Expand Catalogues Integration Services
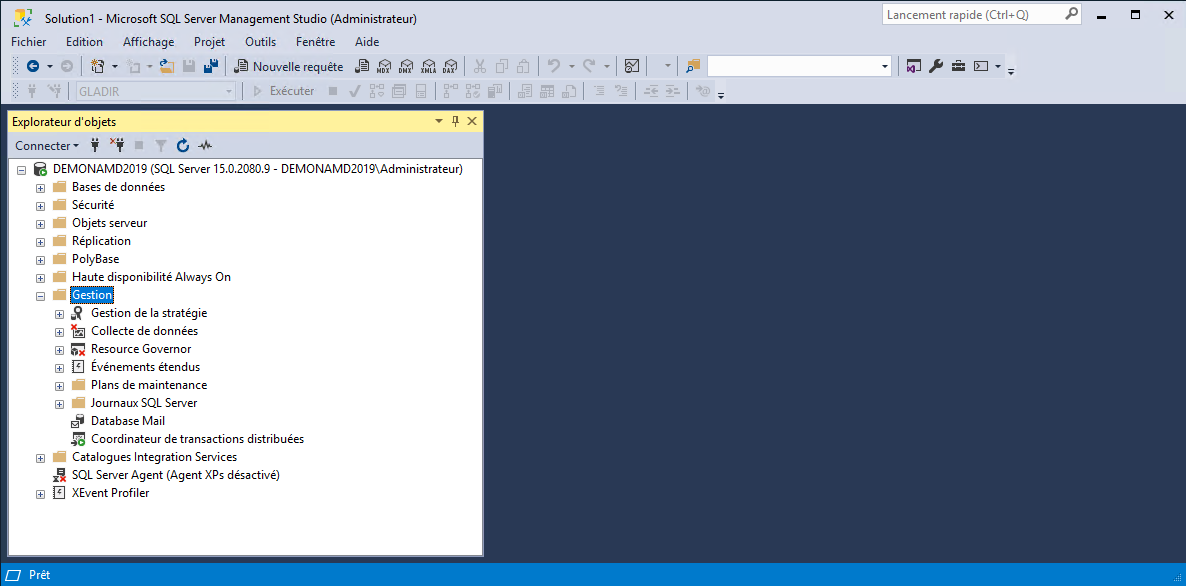 tap(41, 458)
